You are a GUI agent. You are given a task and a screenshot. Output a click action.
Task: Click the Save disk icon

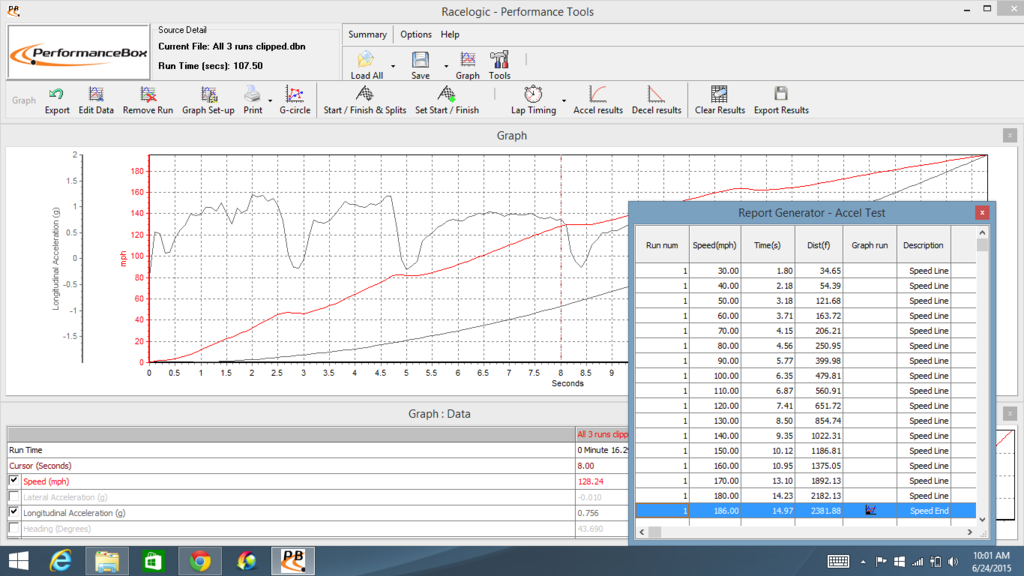(420, 60)
